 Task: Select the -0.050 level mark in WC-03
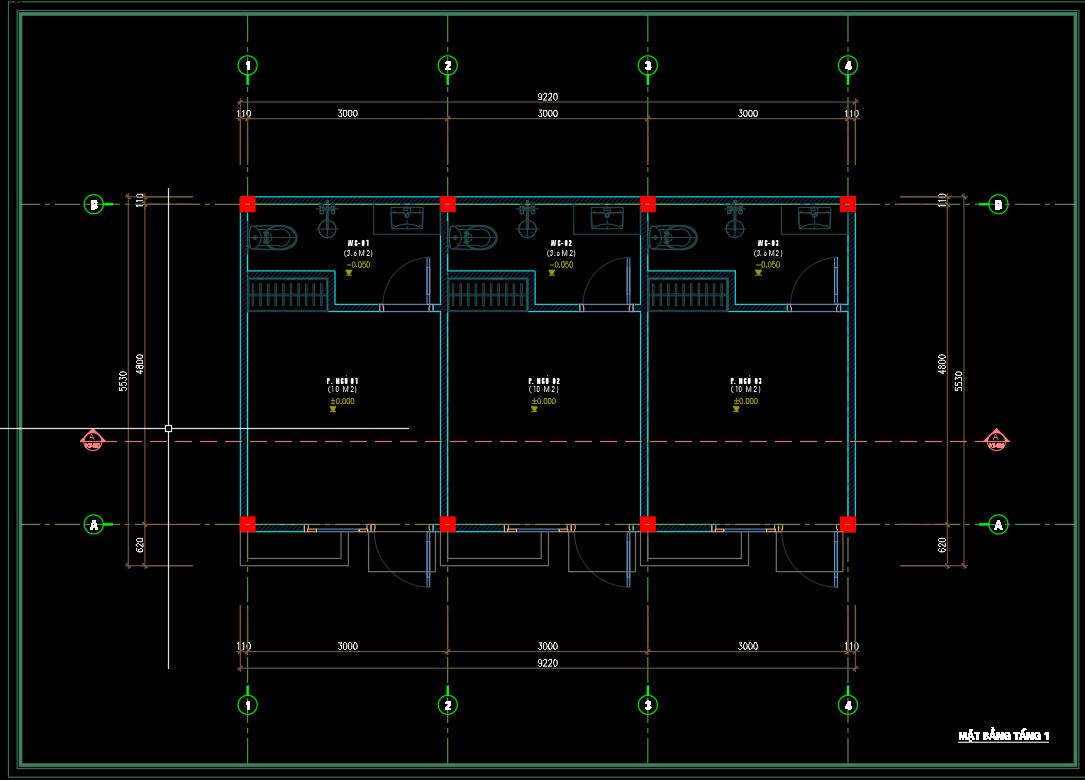click(x=768, y=265)
